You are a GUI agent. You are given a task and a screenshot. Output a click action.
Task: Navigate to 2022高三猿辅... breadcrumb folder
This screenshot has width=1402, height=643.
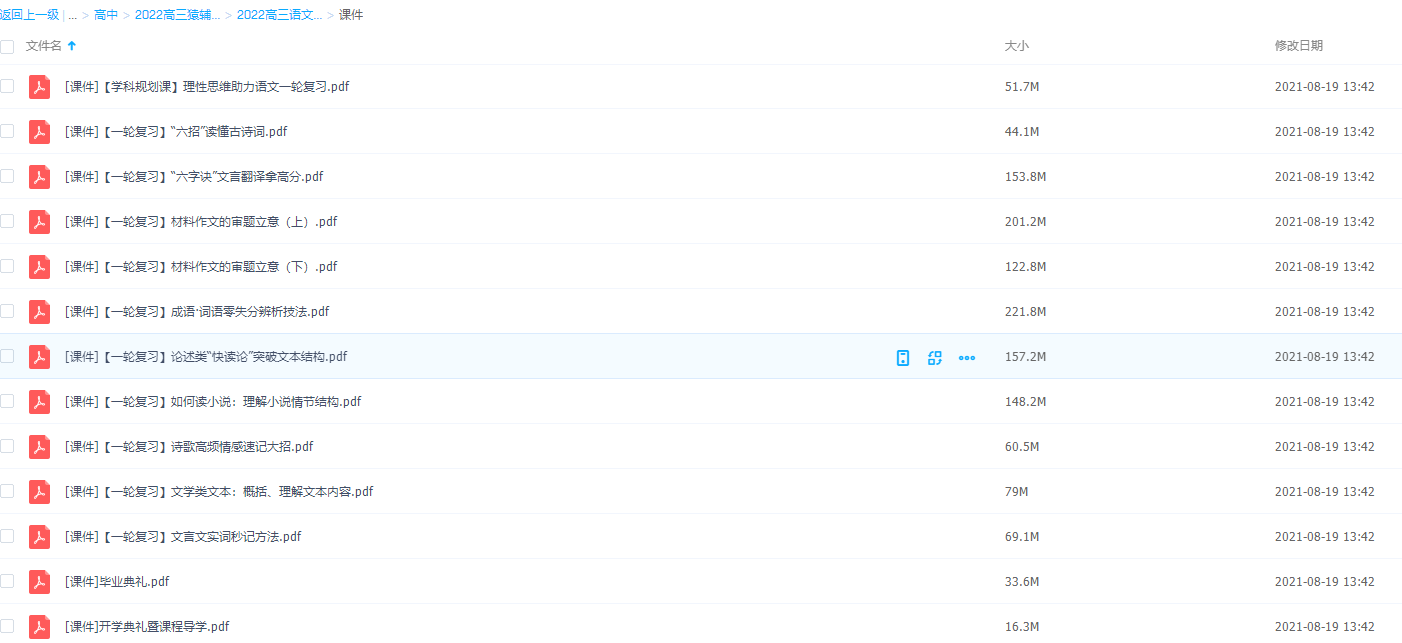click(177, 15)
